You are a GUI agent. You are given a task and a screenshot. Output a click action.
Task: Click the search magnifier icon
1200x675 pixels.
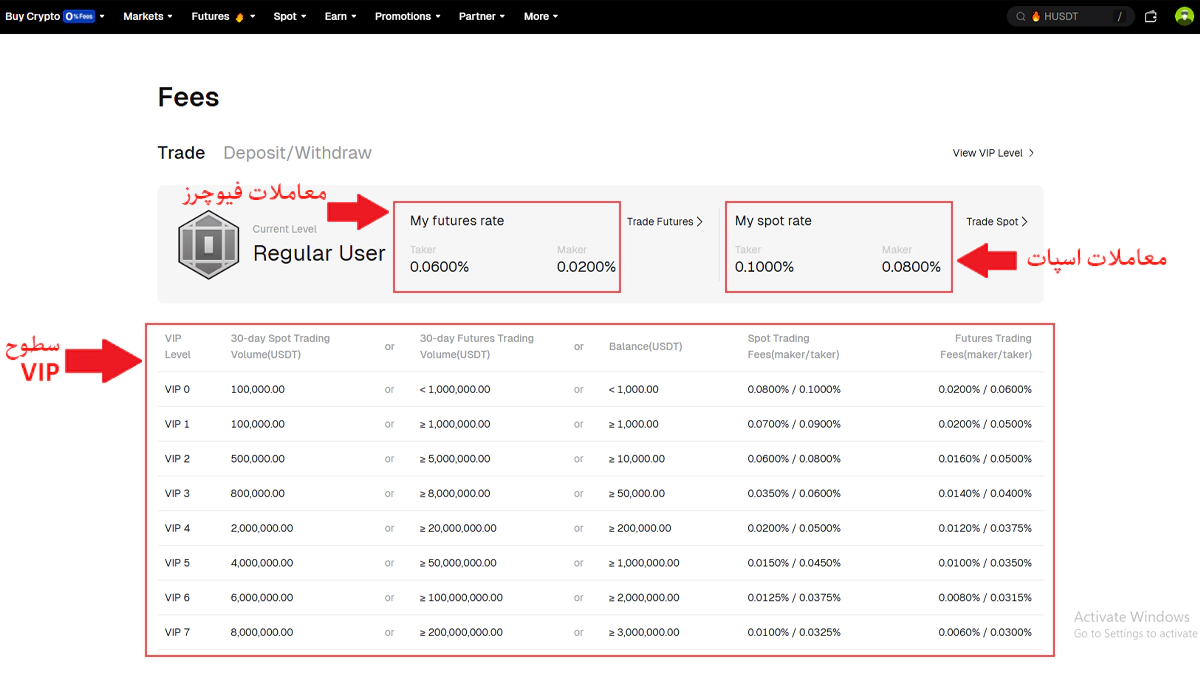tap(1020, 17)
